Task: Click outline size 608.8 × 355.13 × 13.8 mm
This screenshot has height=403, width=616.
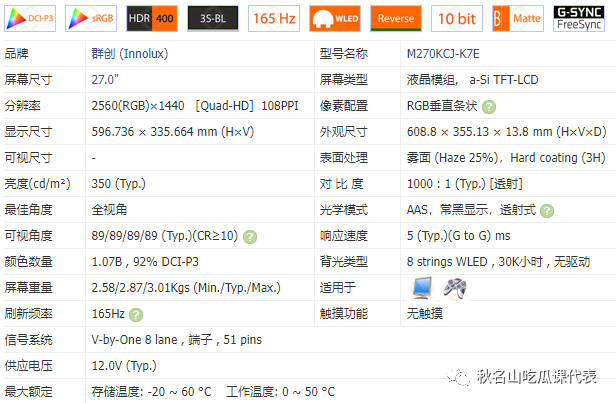Action: click(507, 132)
